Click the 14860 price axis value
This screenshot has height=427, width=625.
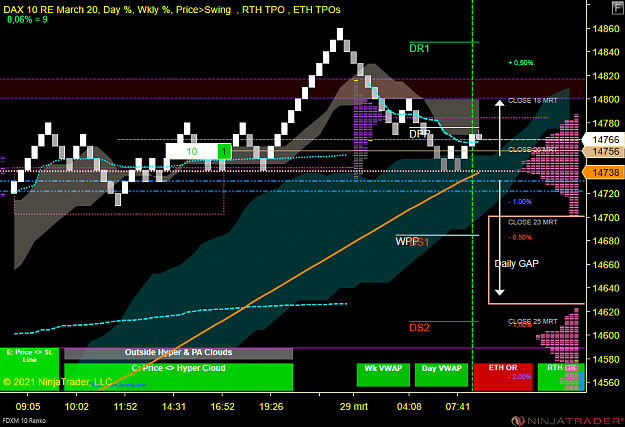606,29
